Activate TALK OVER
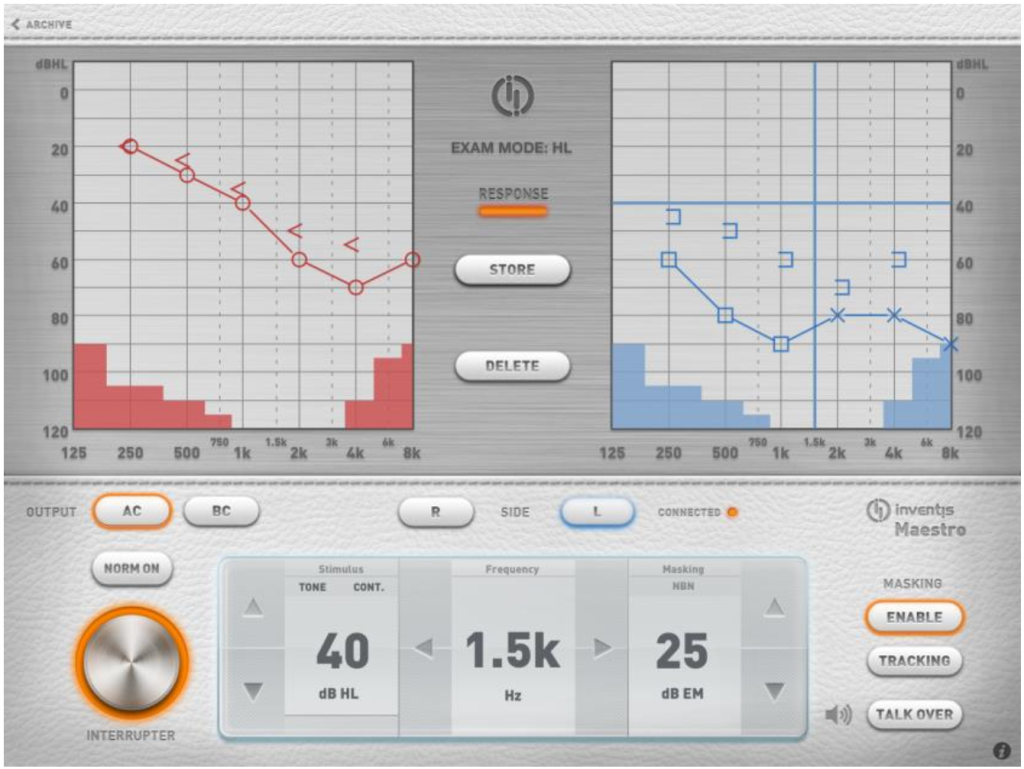The image size is (1024, 769). point(914,714)
